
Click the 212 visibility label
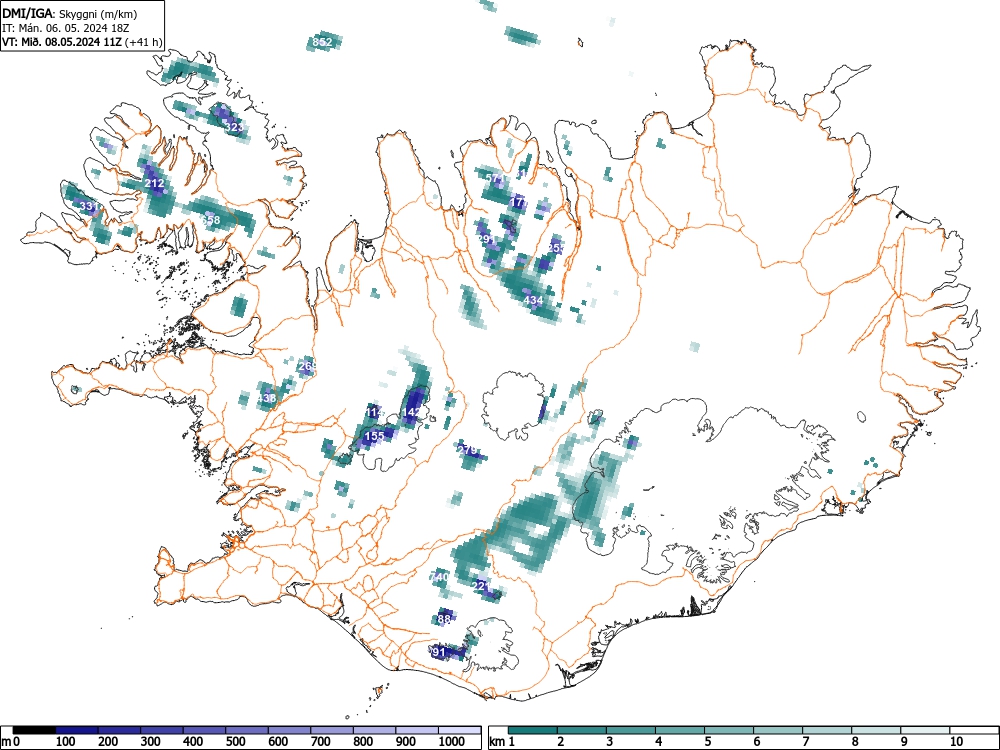[x=154, y=183]
